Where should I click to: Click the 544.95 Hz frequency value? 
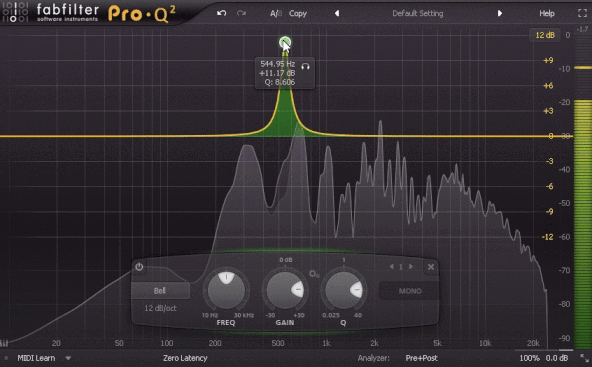(x=278, y=64)
